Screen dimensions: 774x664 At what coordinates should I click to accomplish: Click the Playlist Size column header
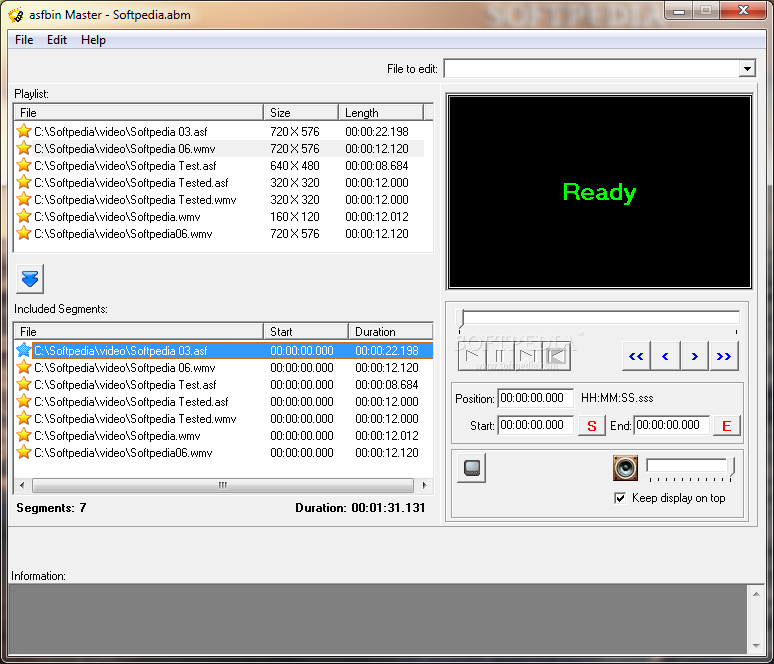[x=301, y=113]
